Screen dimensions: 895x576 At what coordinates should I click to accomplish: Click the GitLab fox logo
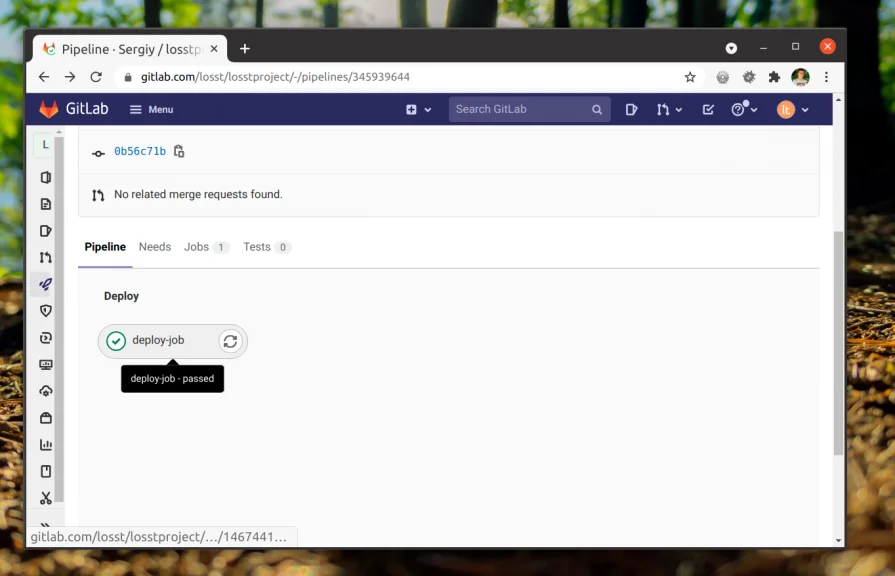(48, 110)
